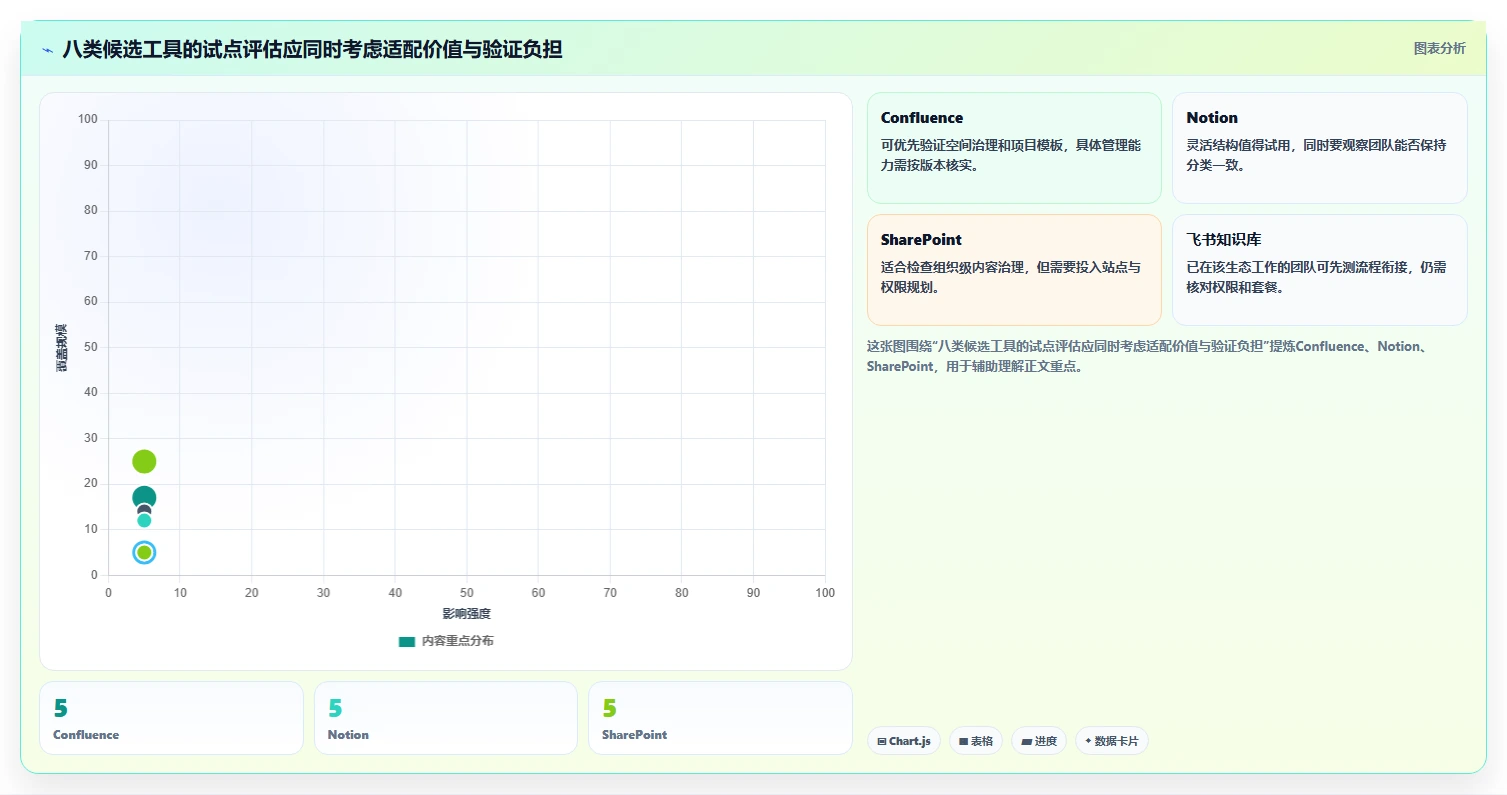Click the Notion description 灵活结构值得试用
Screen dimensions: 1507x795
tap(1316, 155)
